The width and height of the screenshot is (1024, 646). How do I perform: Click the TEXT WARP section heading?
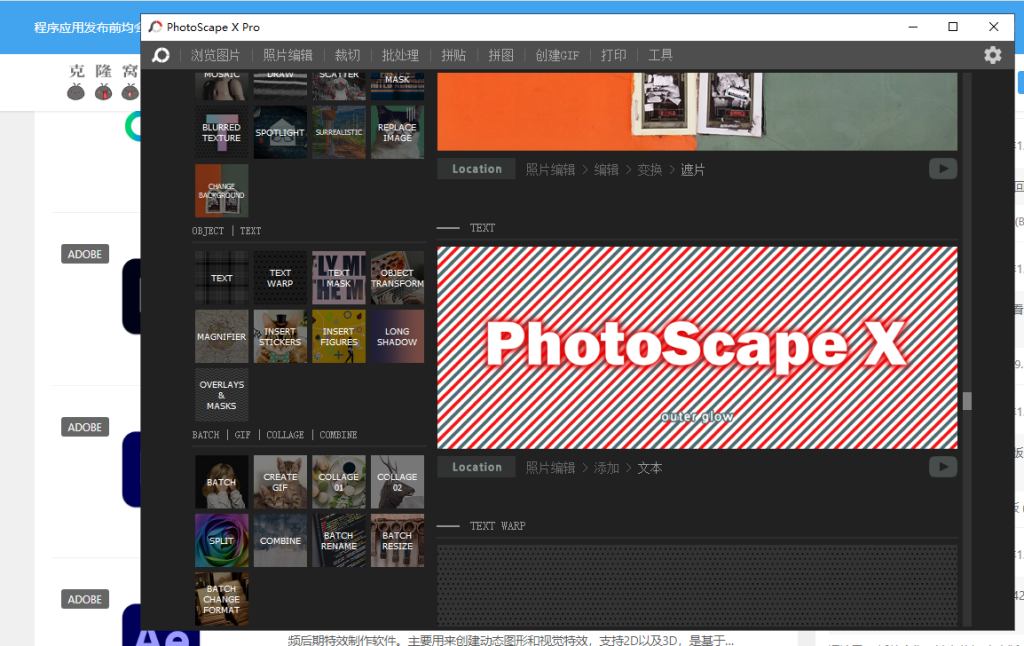point(498,526)
